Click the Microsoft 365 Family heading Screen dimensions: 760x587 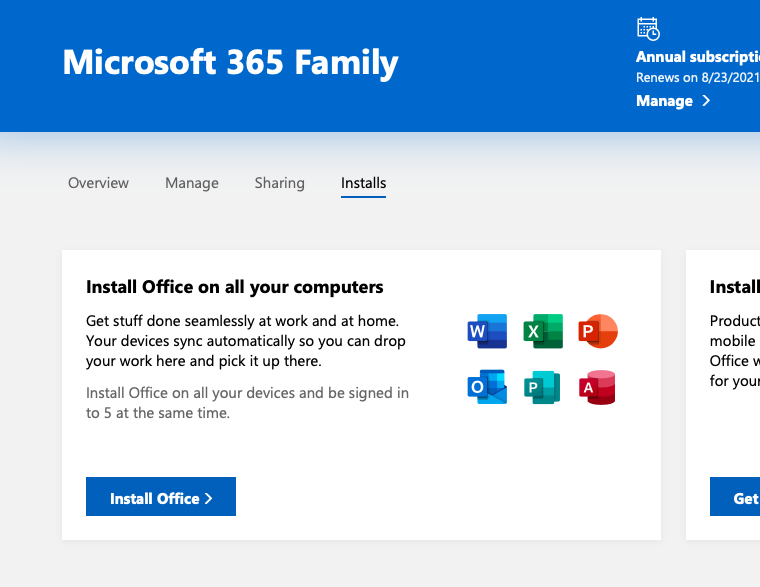231,63
